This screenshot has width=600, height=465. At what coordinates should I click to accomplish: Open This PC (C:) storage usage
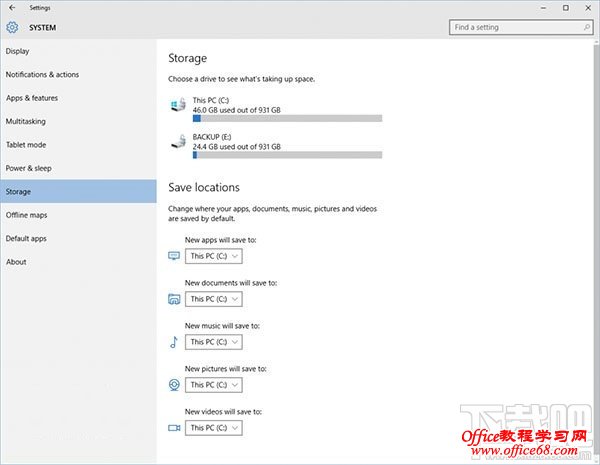pos(276,109)
